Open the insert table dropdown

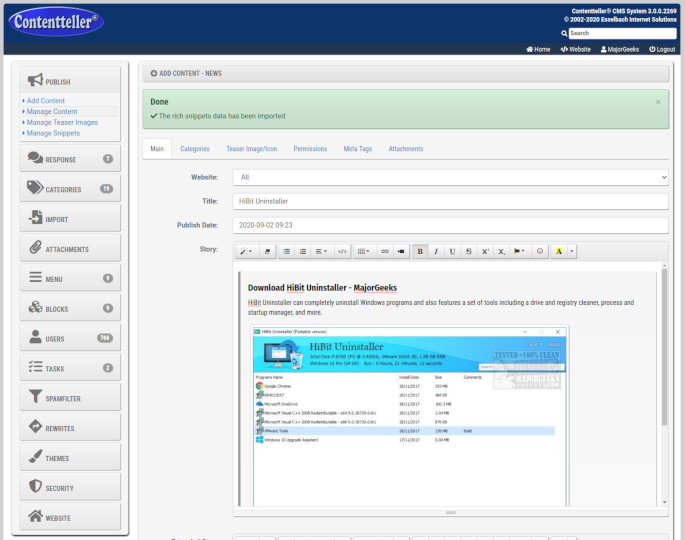coord(363,251)
